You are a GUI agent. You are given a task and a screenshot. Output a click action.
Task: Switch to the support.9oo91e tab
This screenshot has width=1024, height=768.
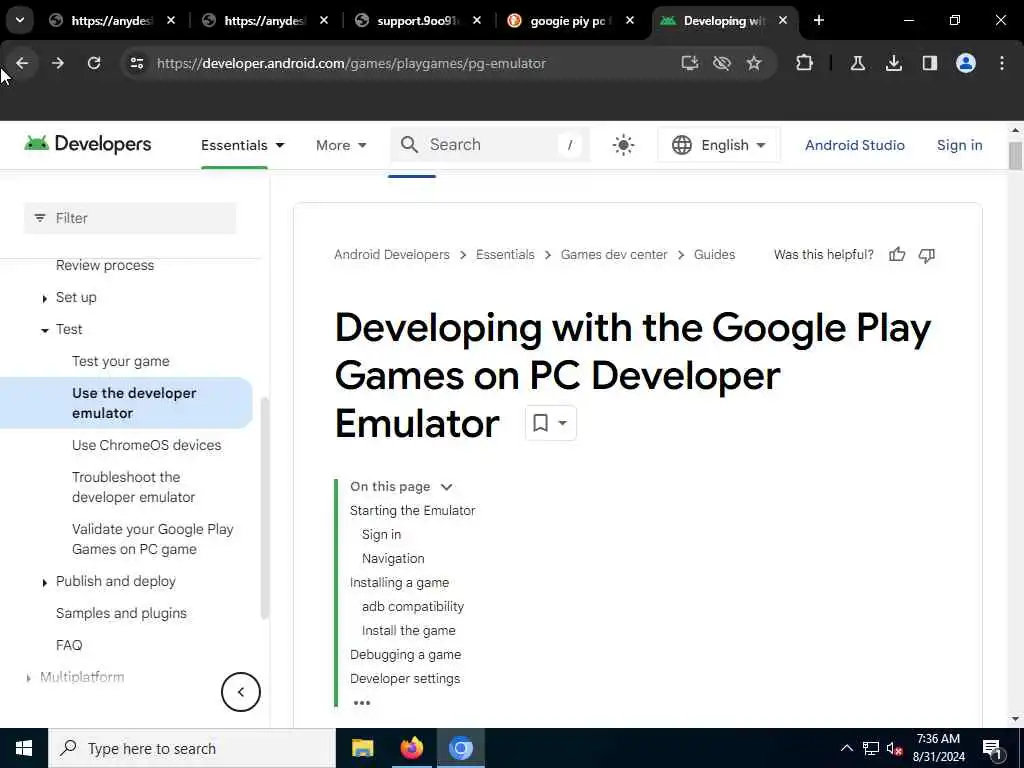click(418, 21)
